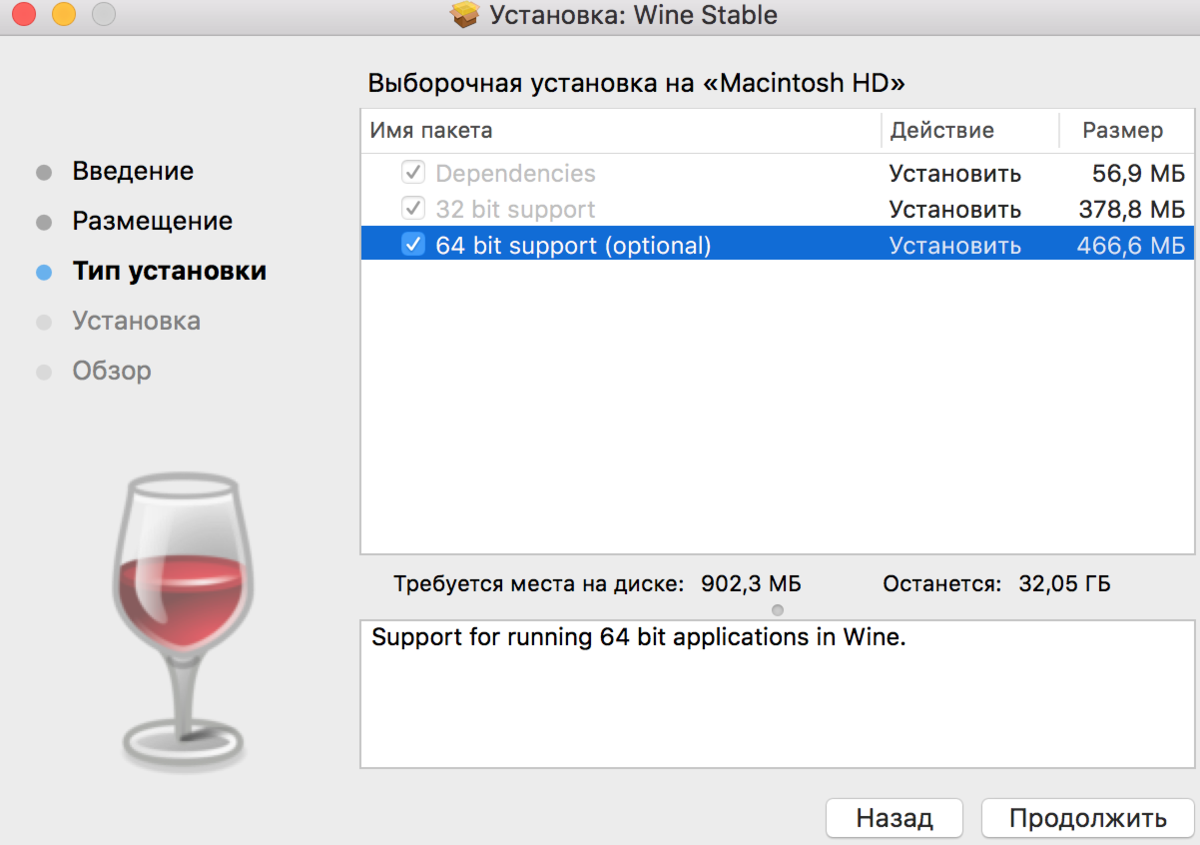This screenshot has width=1200, height=845.
Task: Toggle the Dependencies checkbox
Action: [x=413, y=173]
